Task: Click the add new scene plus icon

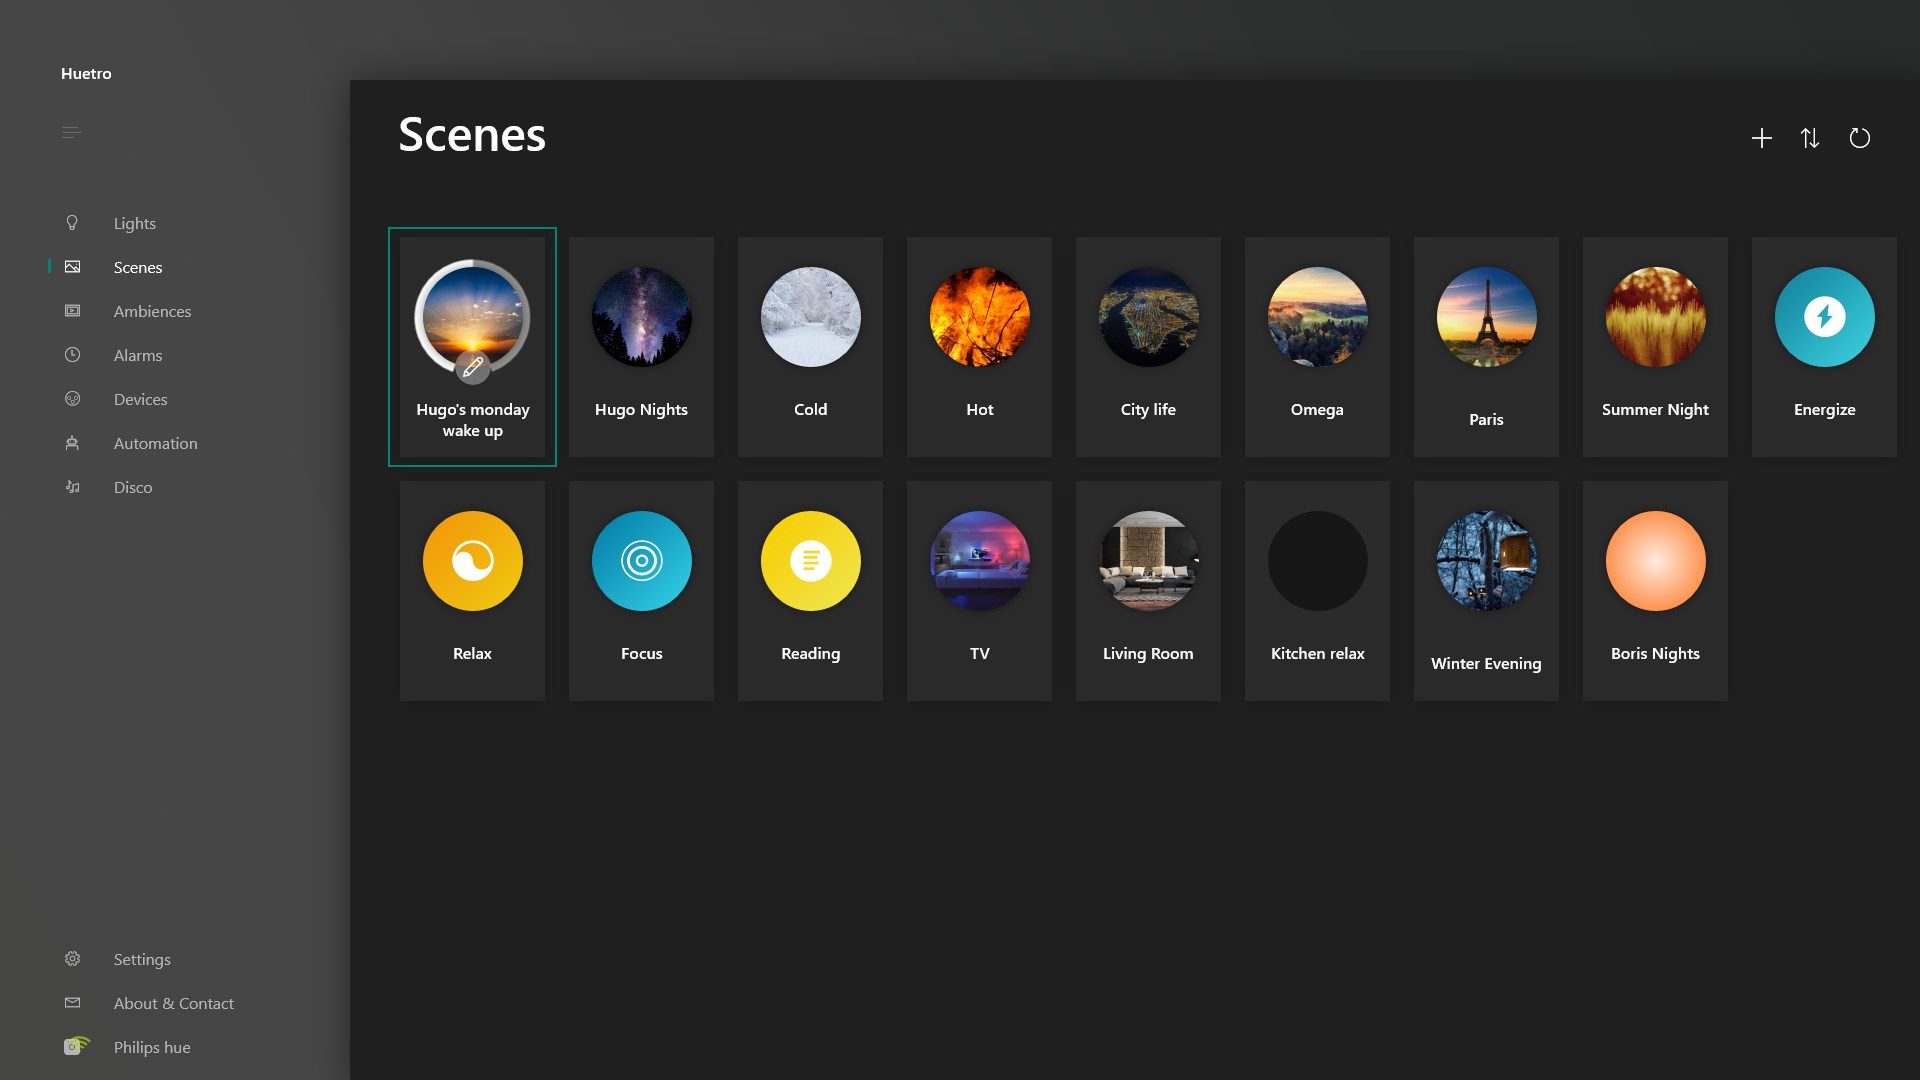Action: [1762, 138]
